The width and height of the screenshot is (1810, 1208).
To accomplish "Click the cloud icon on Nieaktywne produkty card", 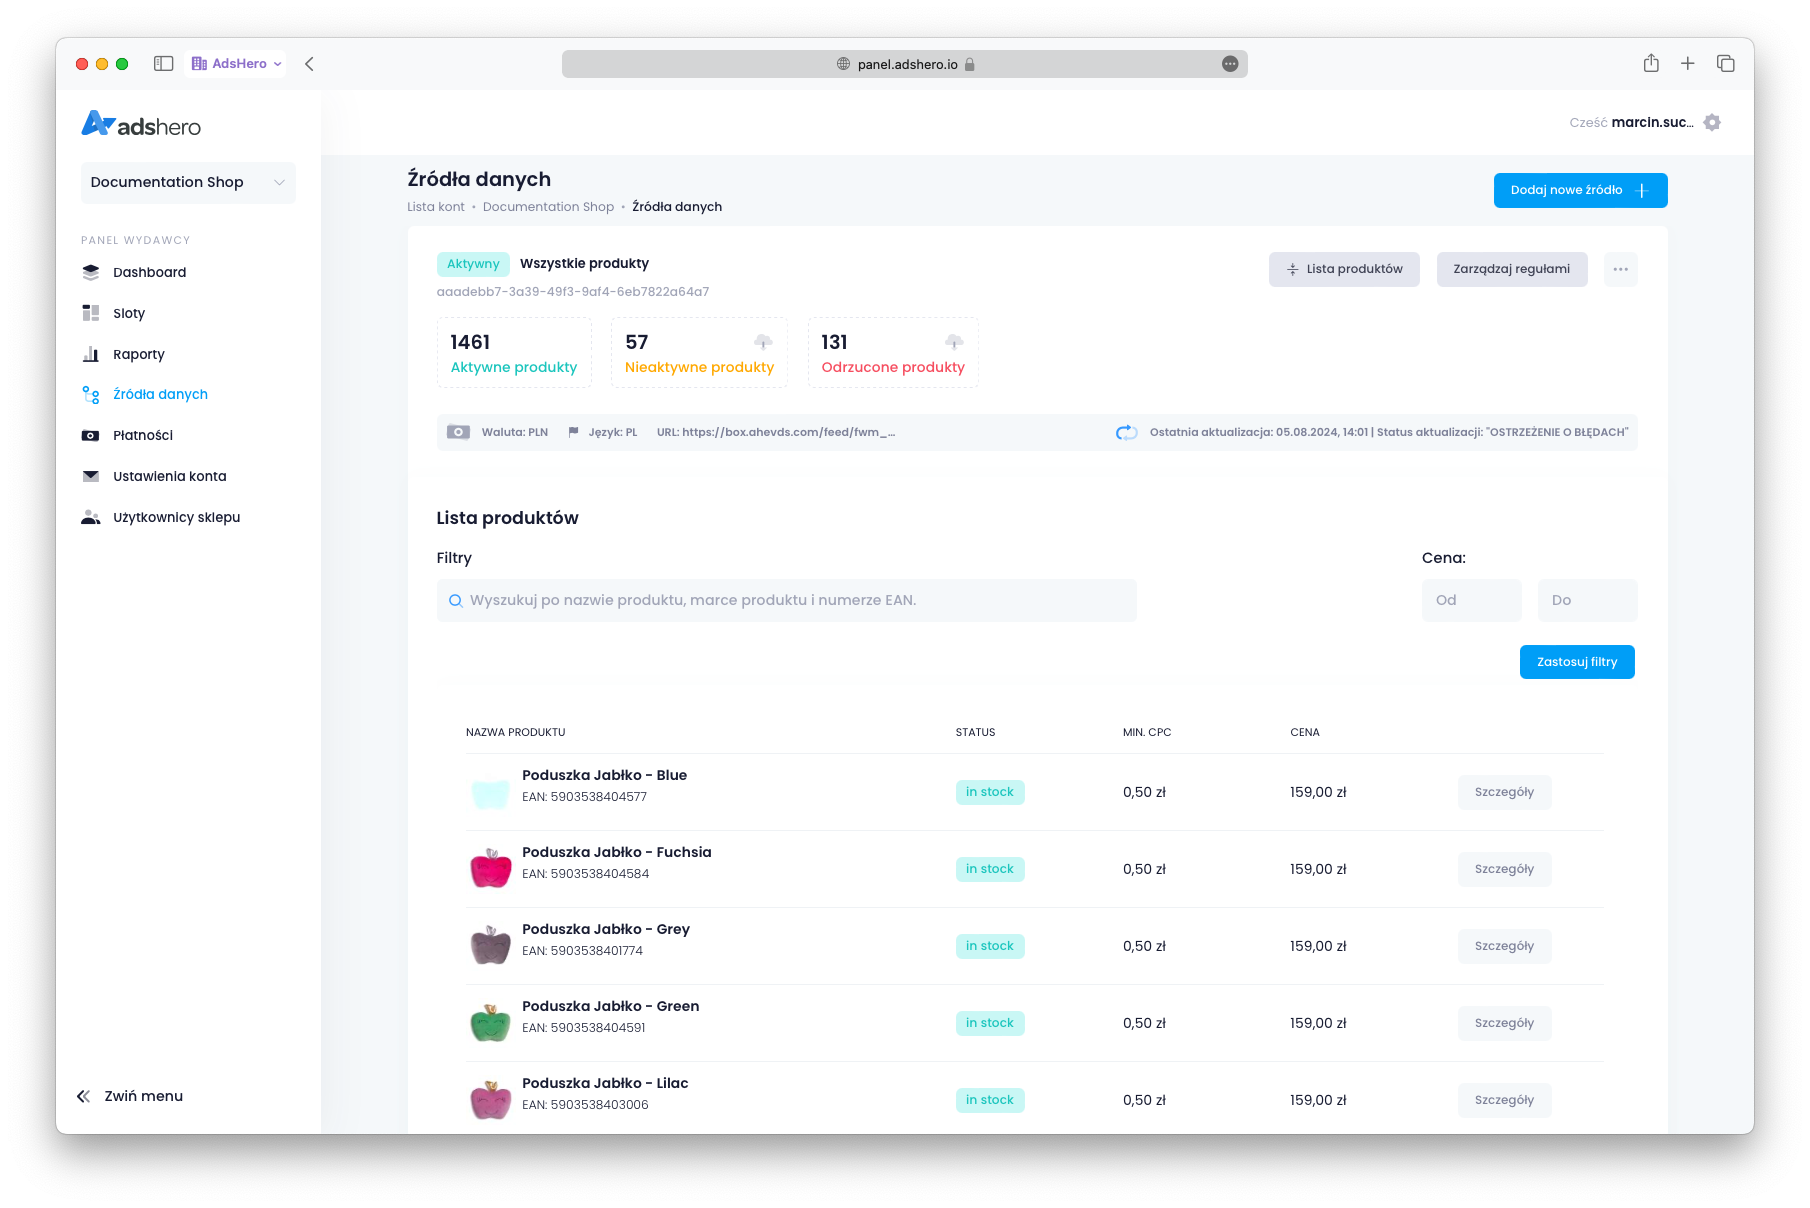I will pos(763,342).
